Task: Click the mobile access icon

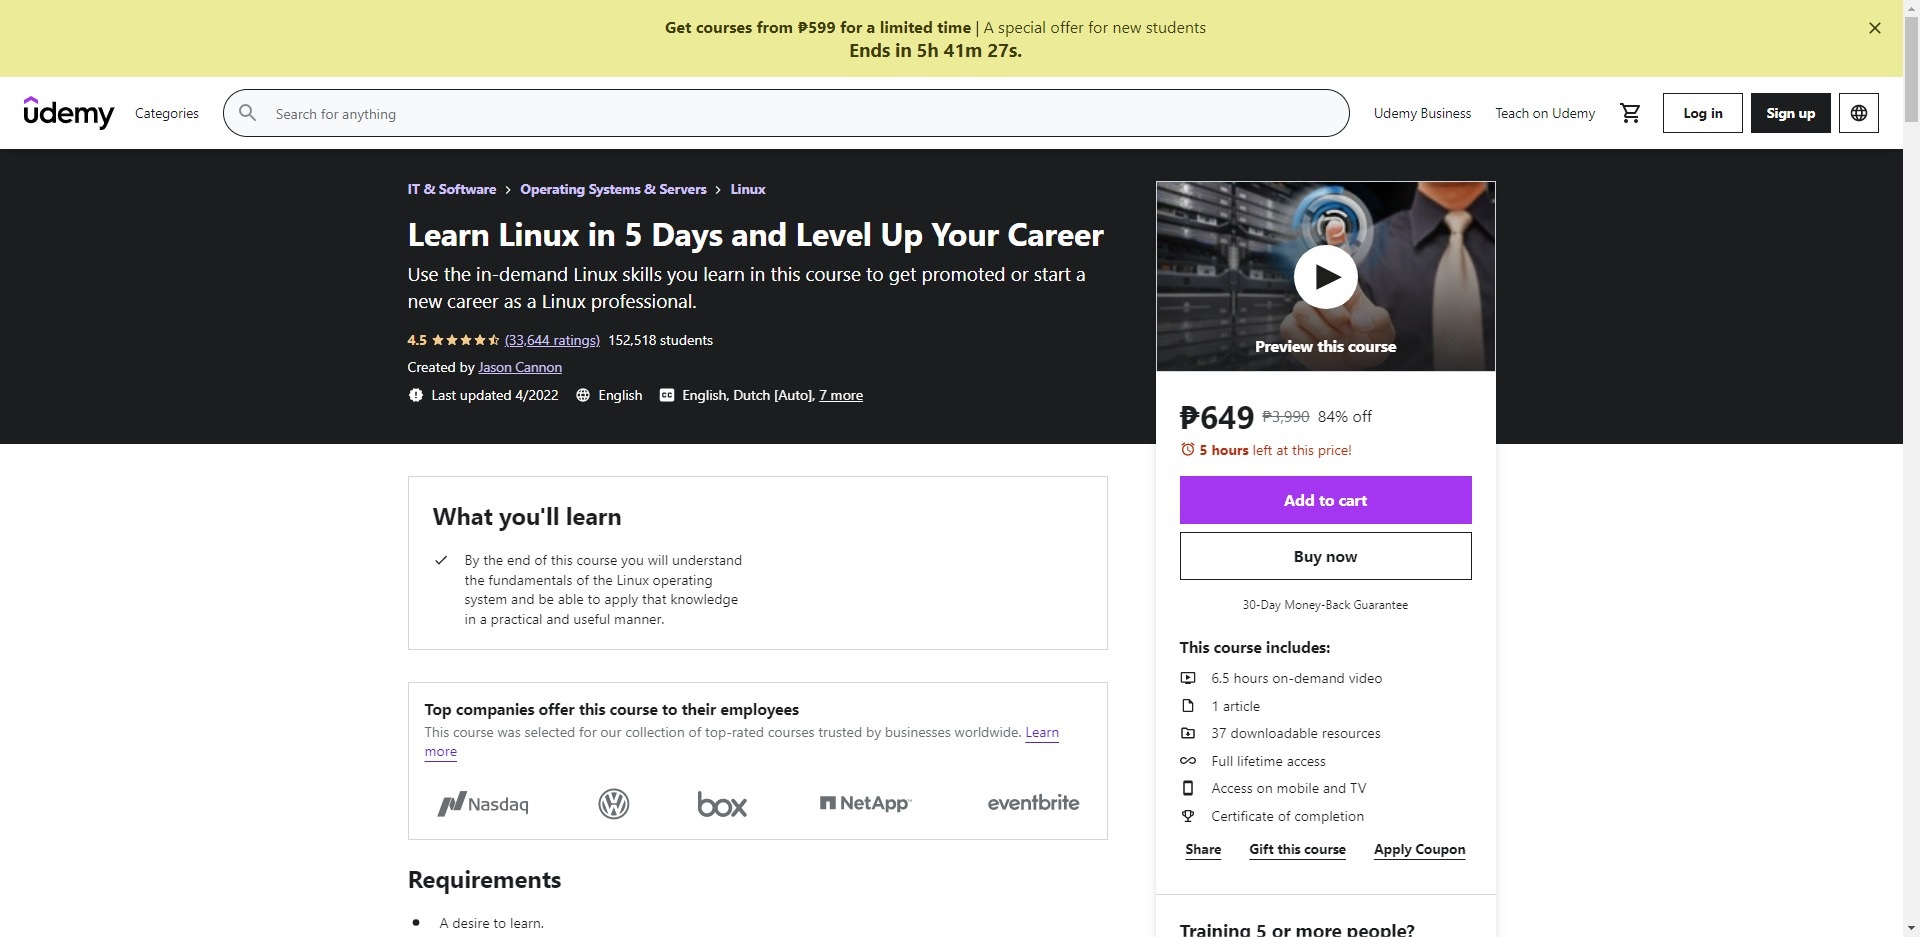Action: [1188, 788]
